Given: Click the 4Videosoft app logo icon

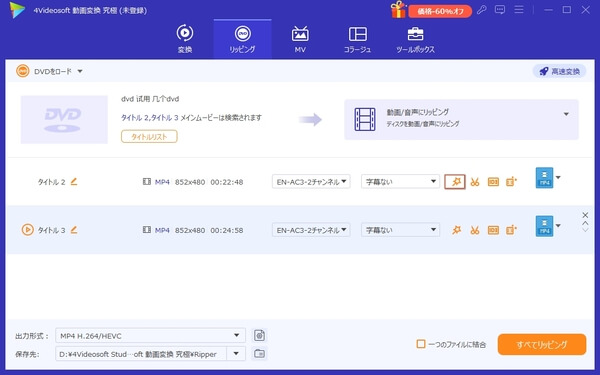Looking at the screenshot, I should tap(17, 10).
